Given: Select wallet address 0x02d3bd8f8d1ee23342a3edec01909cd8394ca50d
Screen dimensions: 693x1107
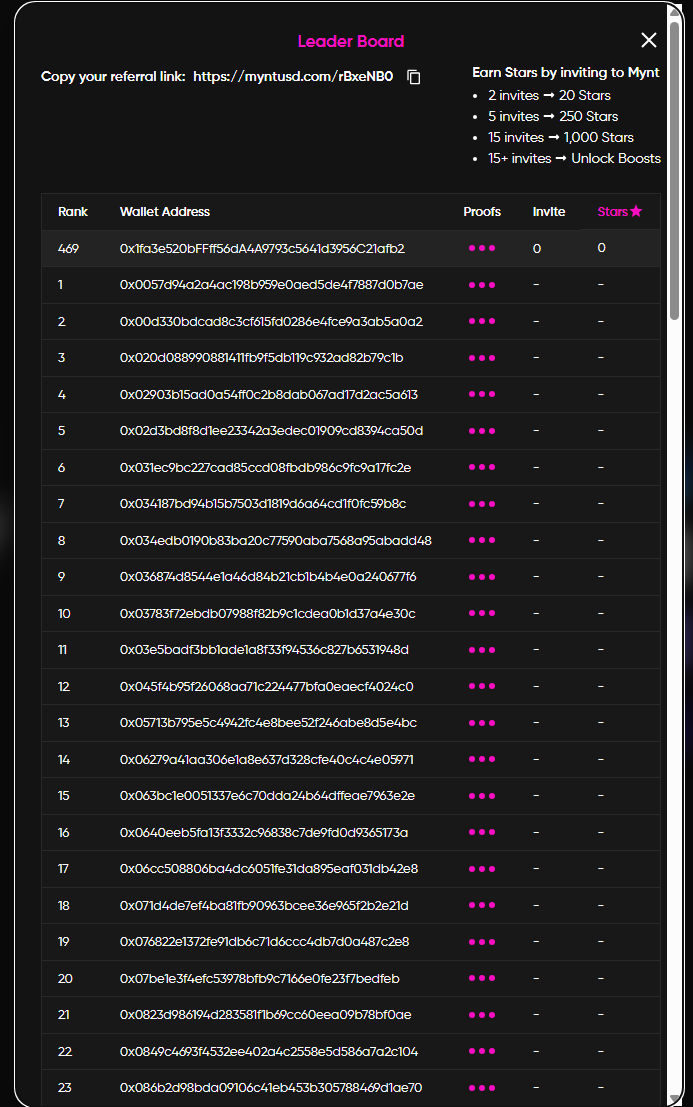Looking at the screenshot, I should pos(271,431).
